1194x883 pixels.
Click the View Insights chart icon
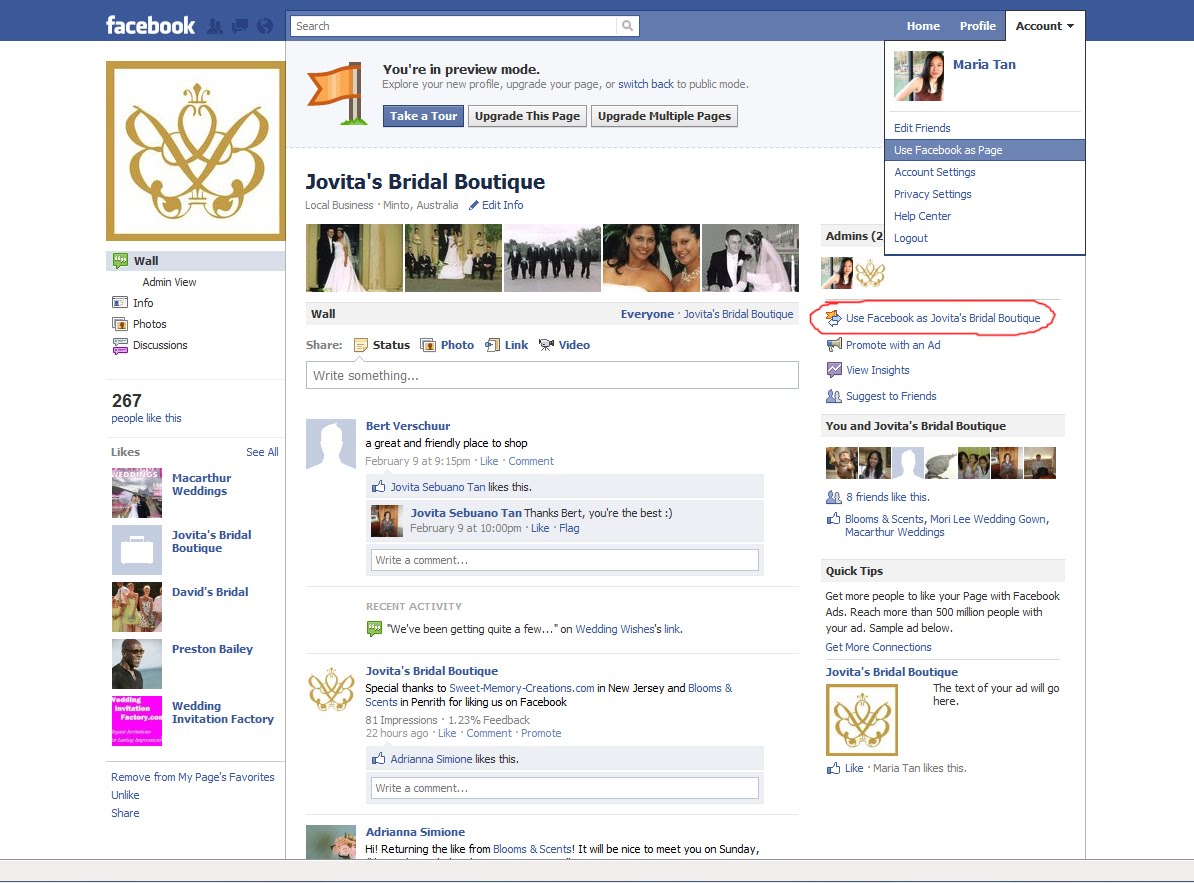pos(834,370)
